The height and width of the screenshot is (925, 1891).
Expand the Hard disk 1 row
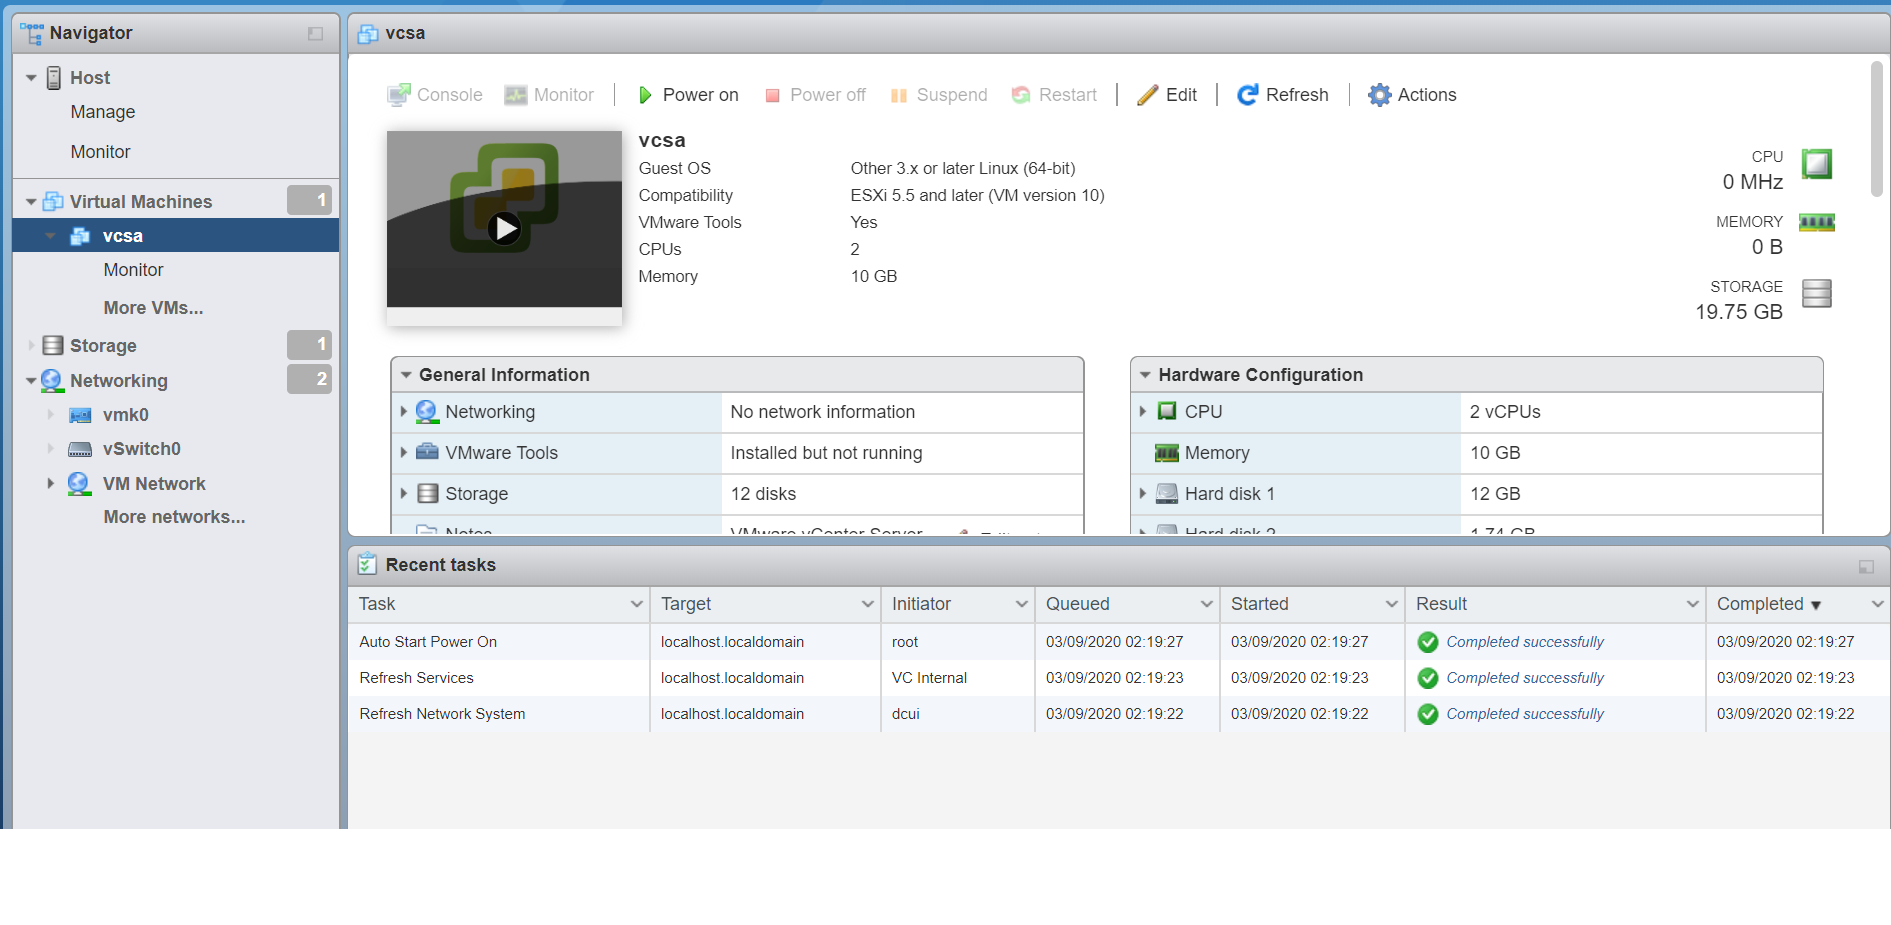click(x=1143, y=493)
